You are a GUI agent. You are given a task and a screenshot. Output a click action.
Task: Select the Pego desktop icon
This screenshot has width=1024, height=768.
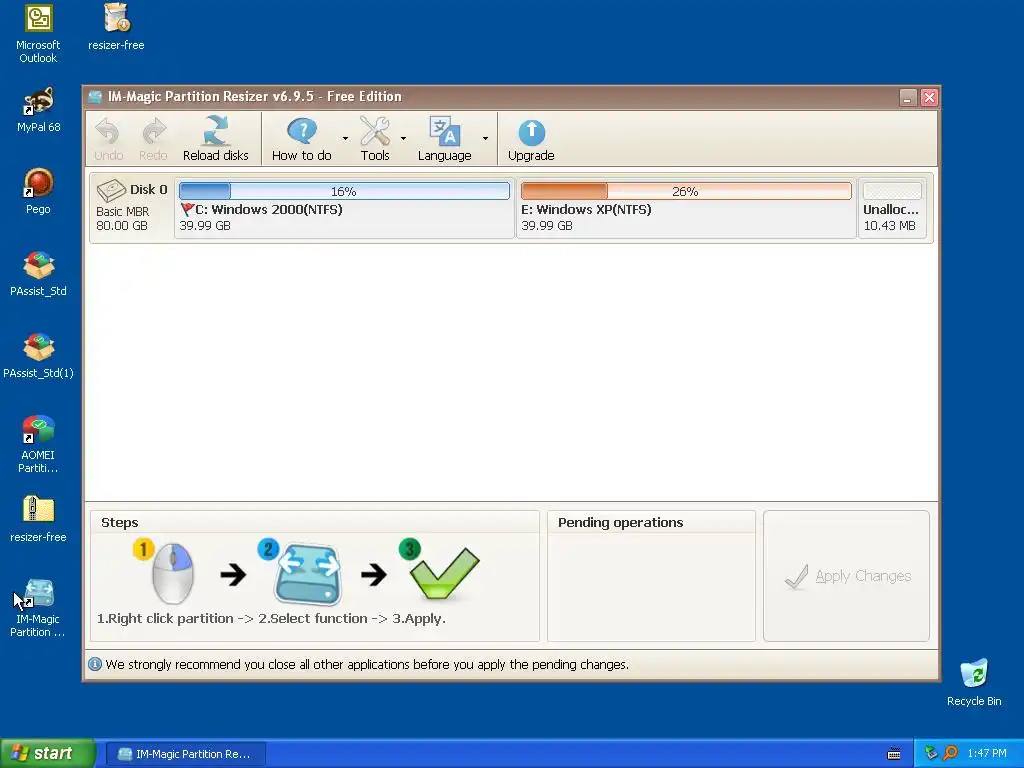pyautogui.click(x=39, y=191)
